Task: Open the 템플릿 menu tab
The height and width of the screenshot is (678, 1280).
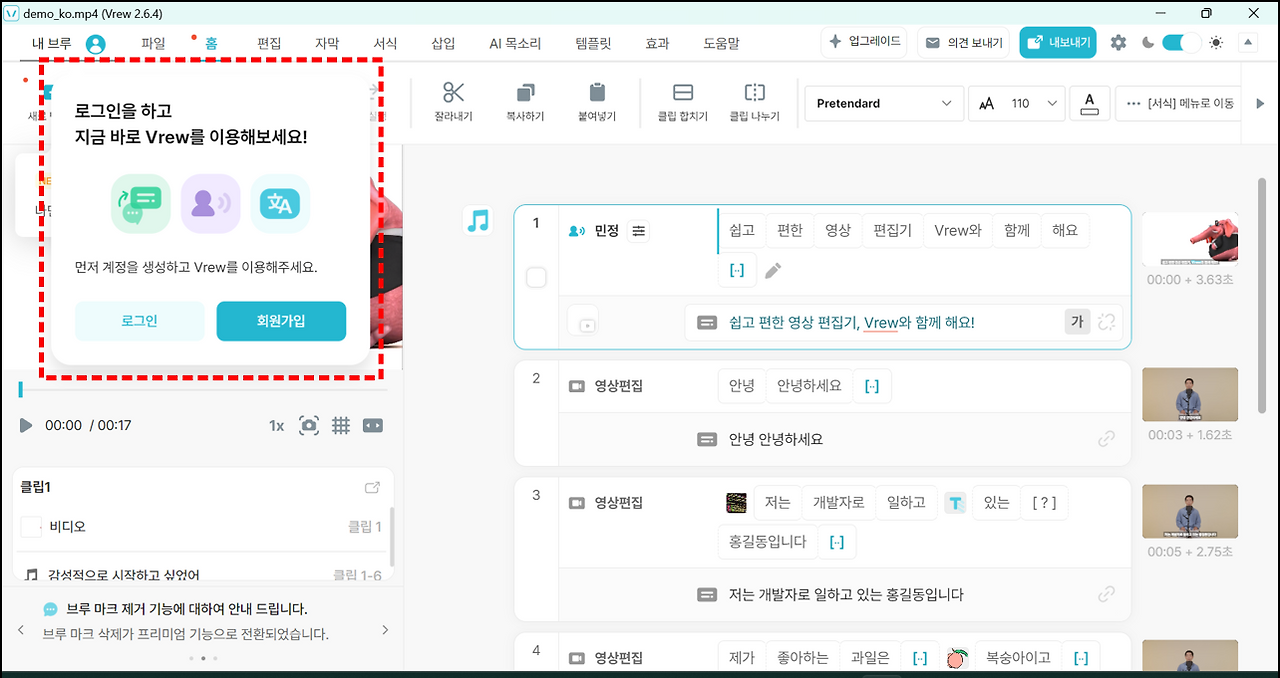Action: tap(593, 43)
